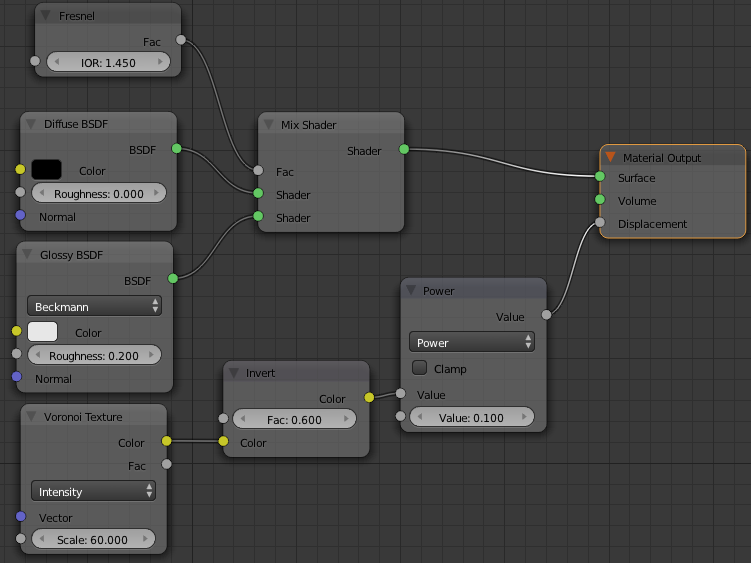Open the Voronoi Intensity coloring dropdown
Screen dimensions: 751x563
tap(93, 491)
